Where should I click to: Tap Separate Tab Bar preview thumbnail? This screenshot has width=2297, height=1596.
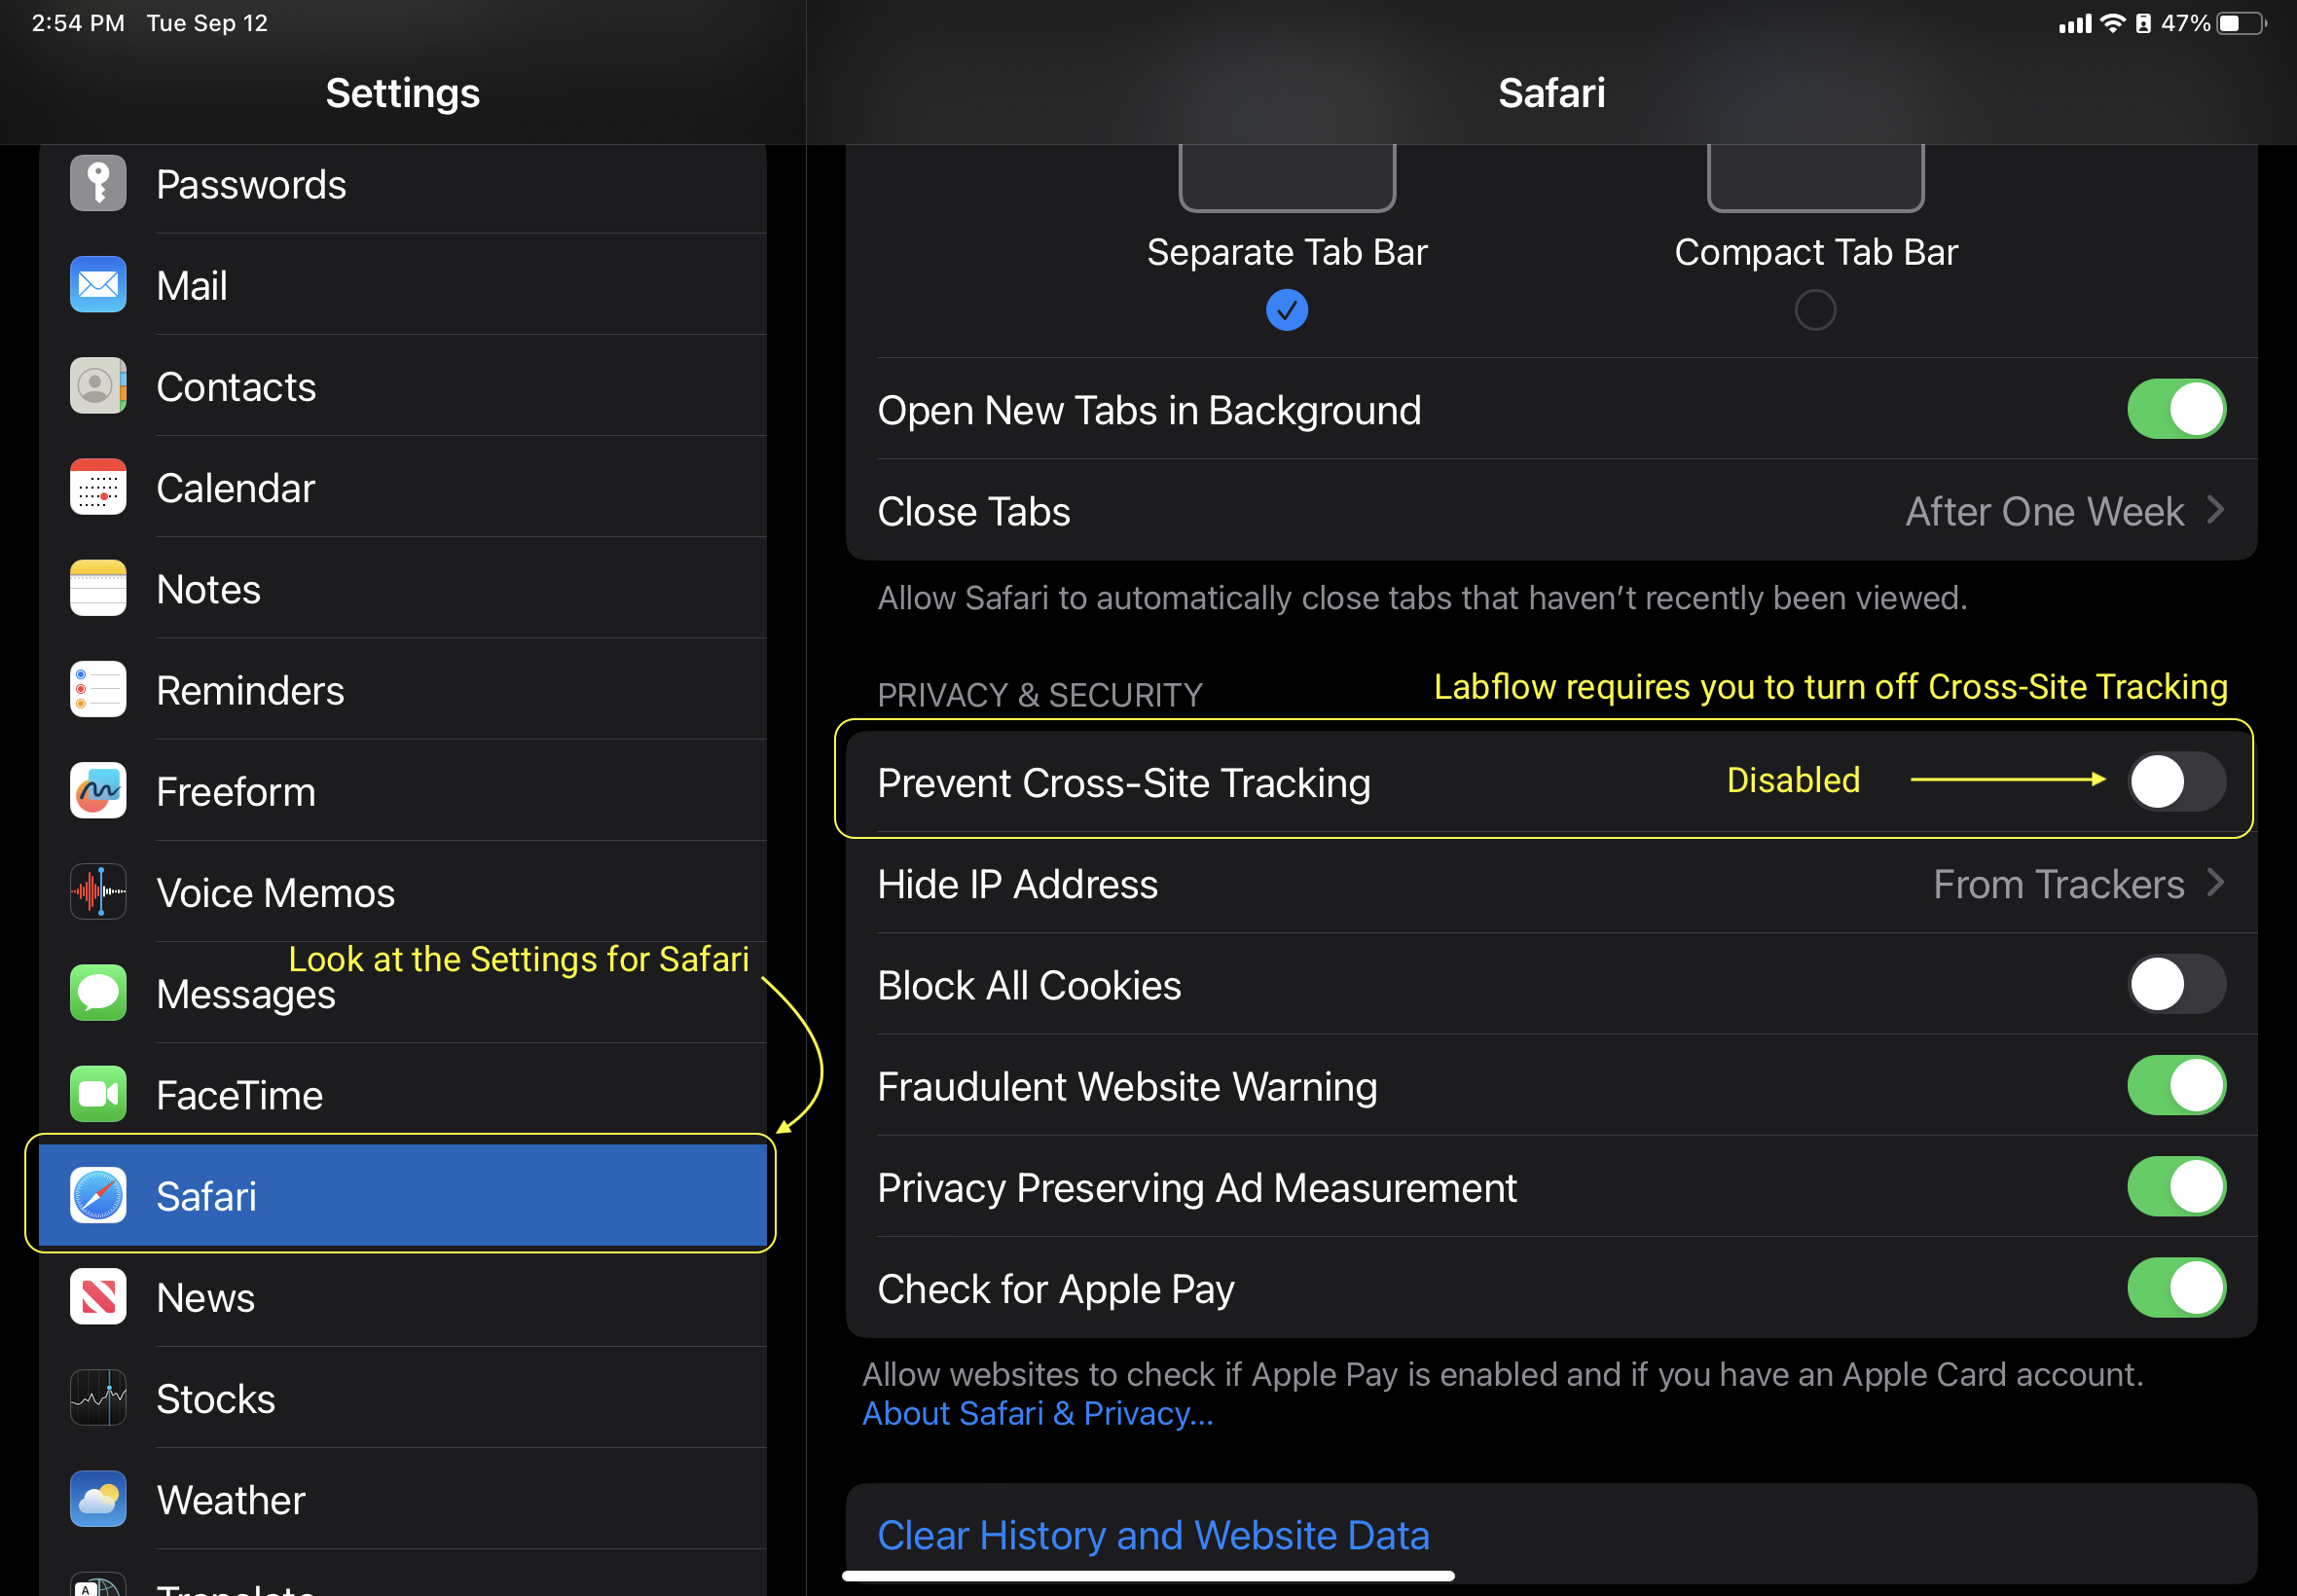1287,178
